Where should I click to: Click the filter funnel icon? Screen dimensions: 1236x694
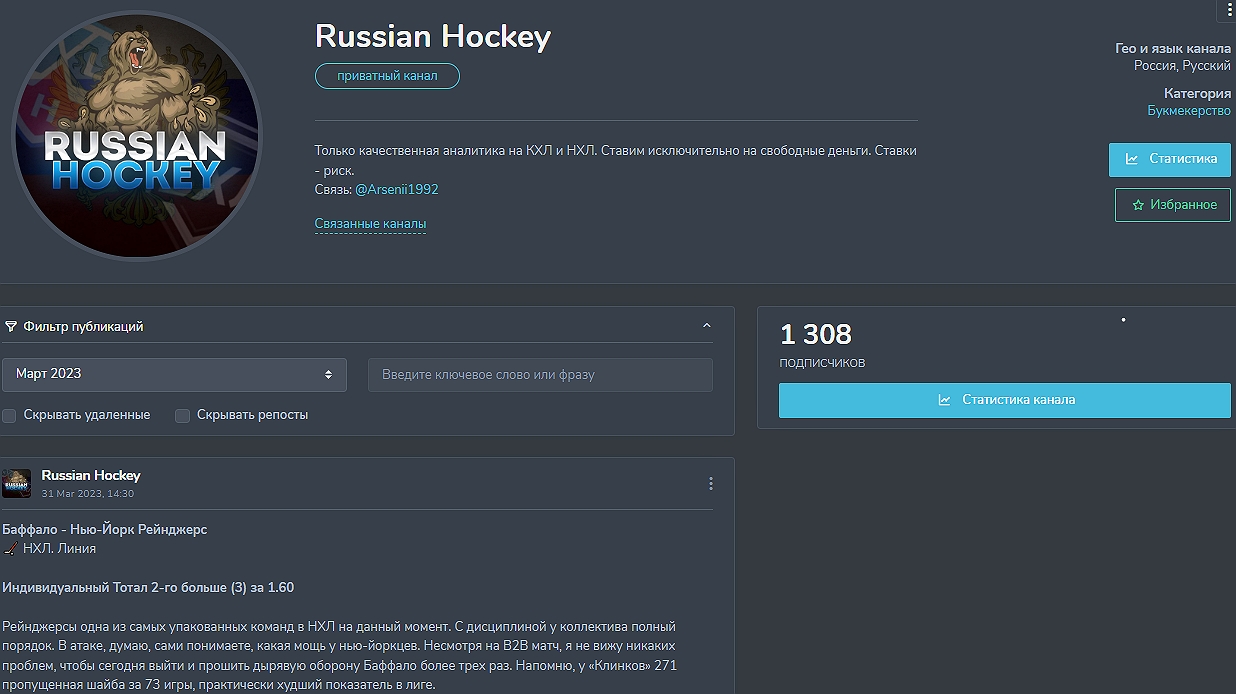[x=11, y=327]
